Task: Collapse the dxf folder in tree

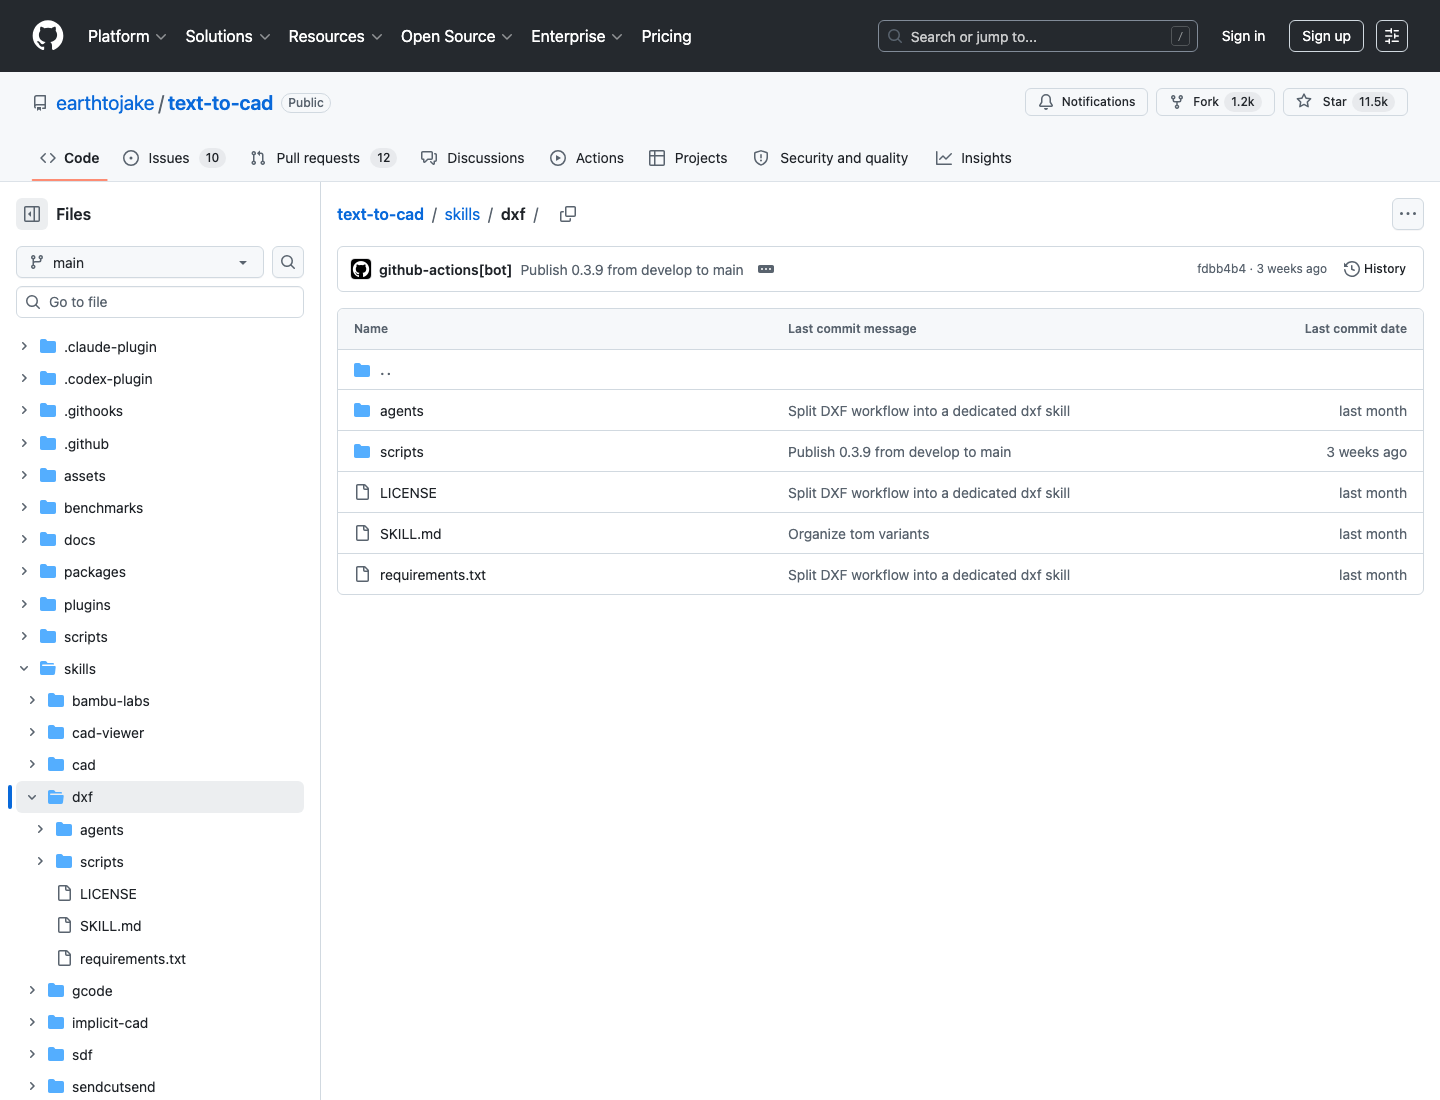Action: [32, 797]
